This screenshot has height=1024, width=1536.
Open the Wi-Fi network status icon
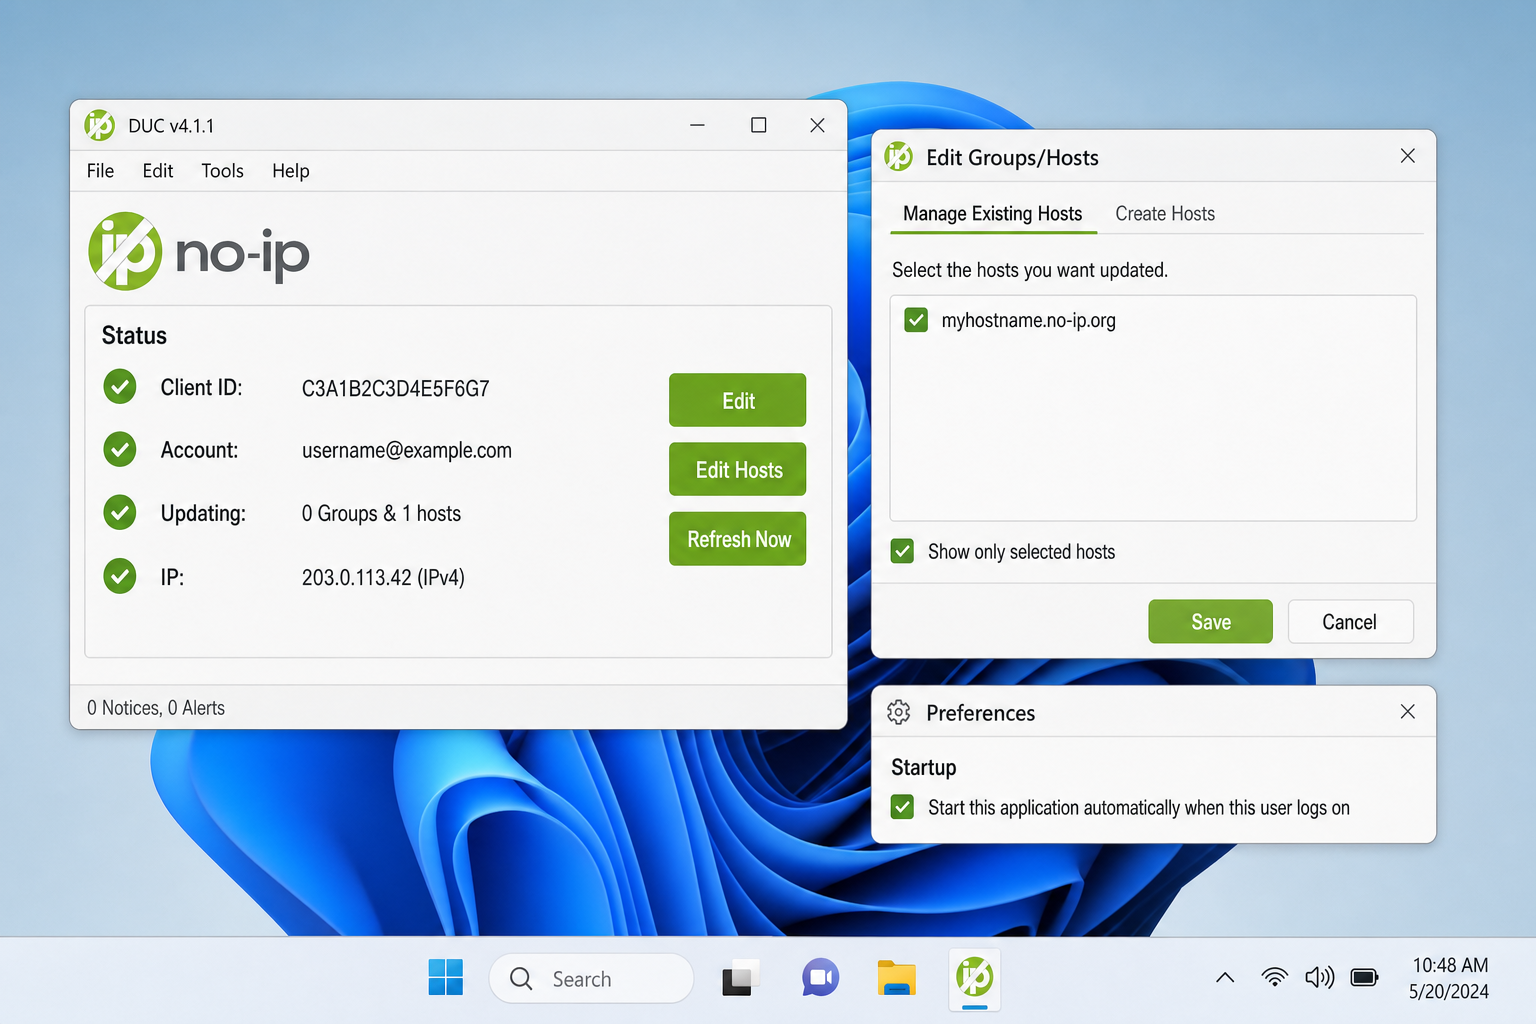point(1274,977)
